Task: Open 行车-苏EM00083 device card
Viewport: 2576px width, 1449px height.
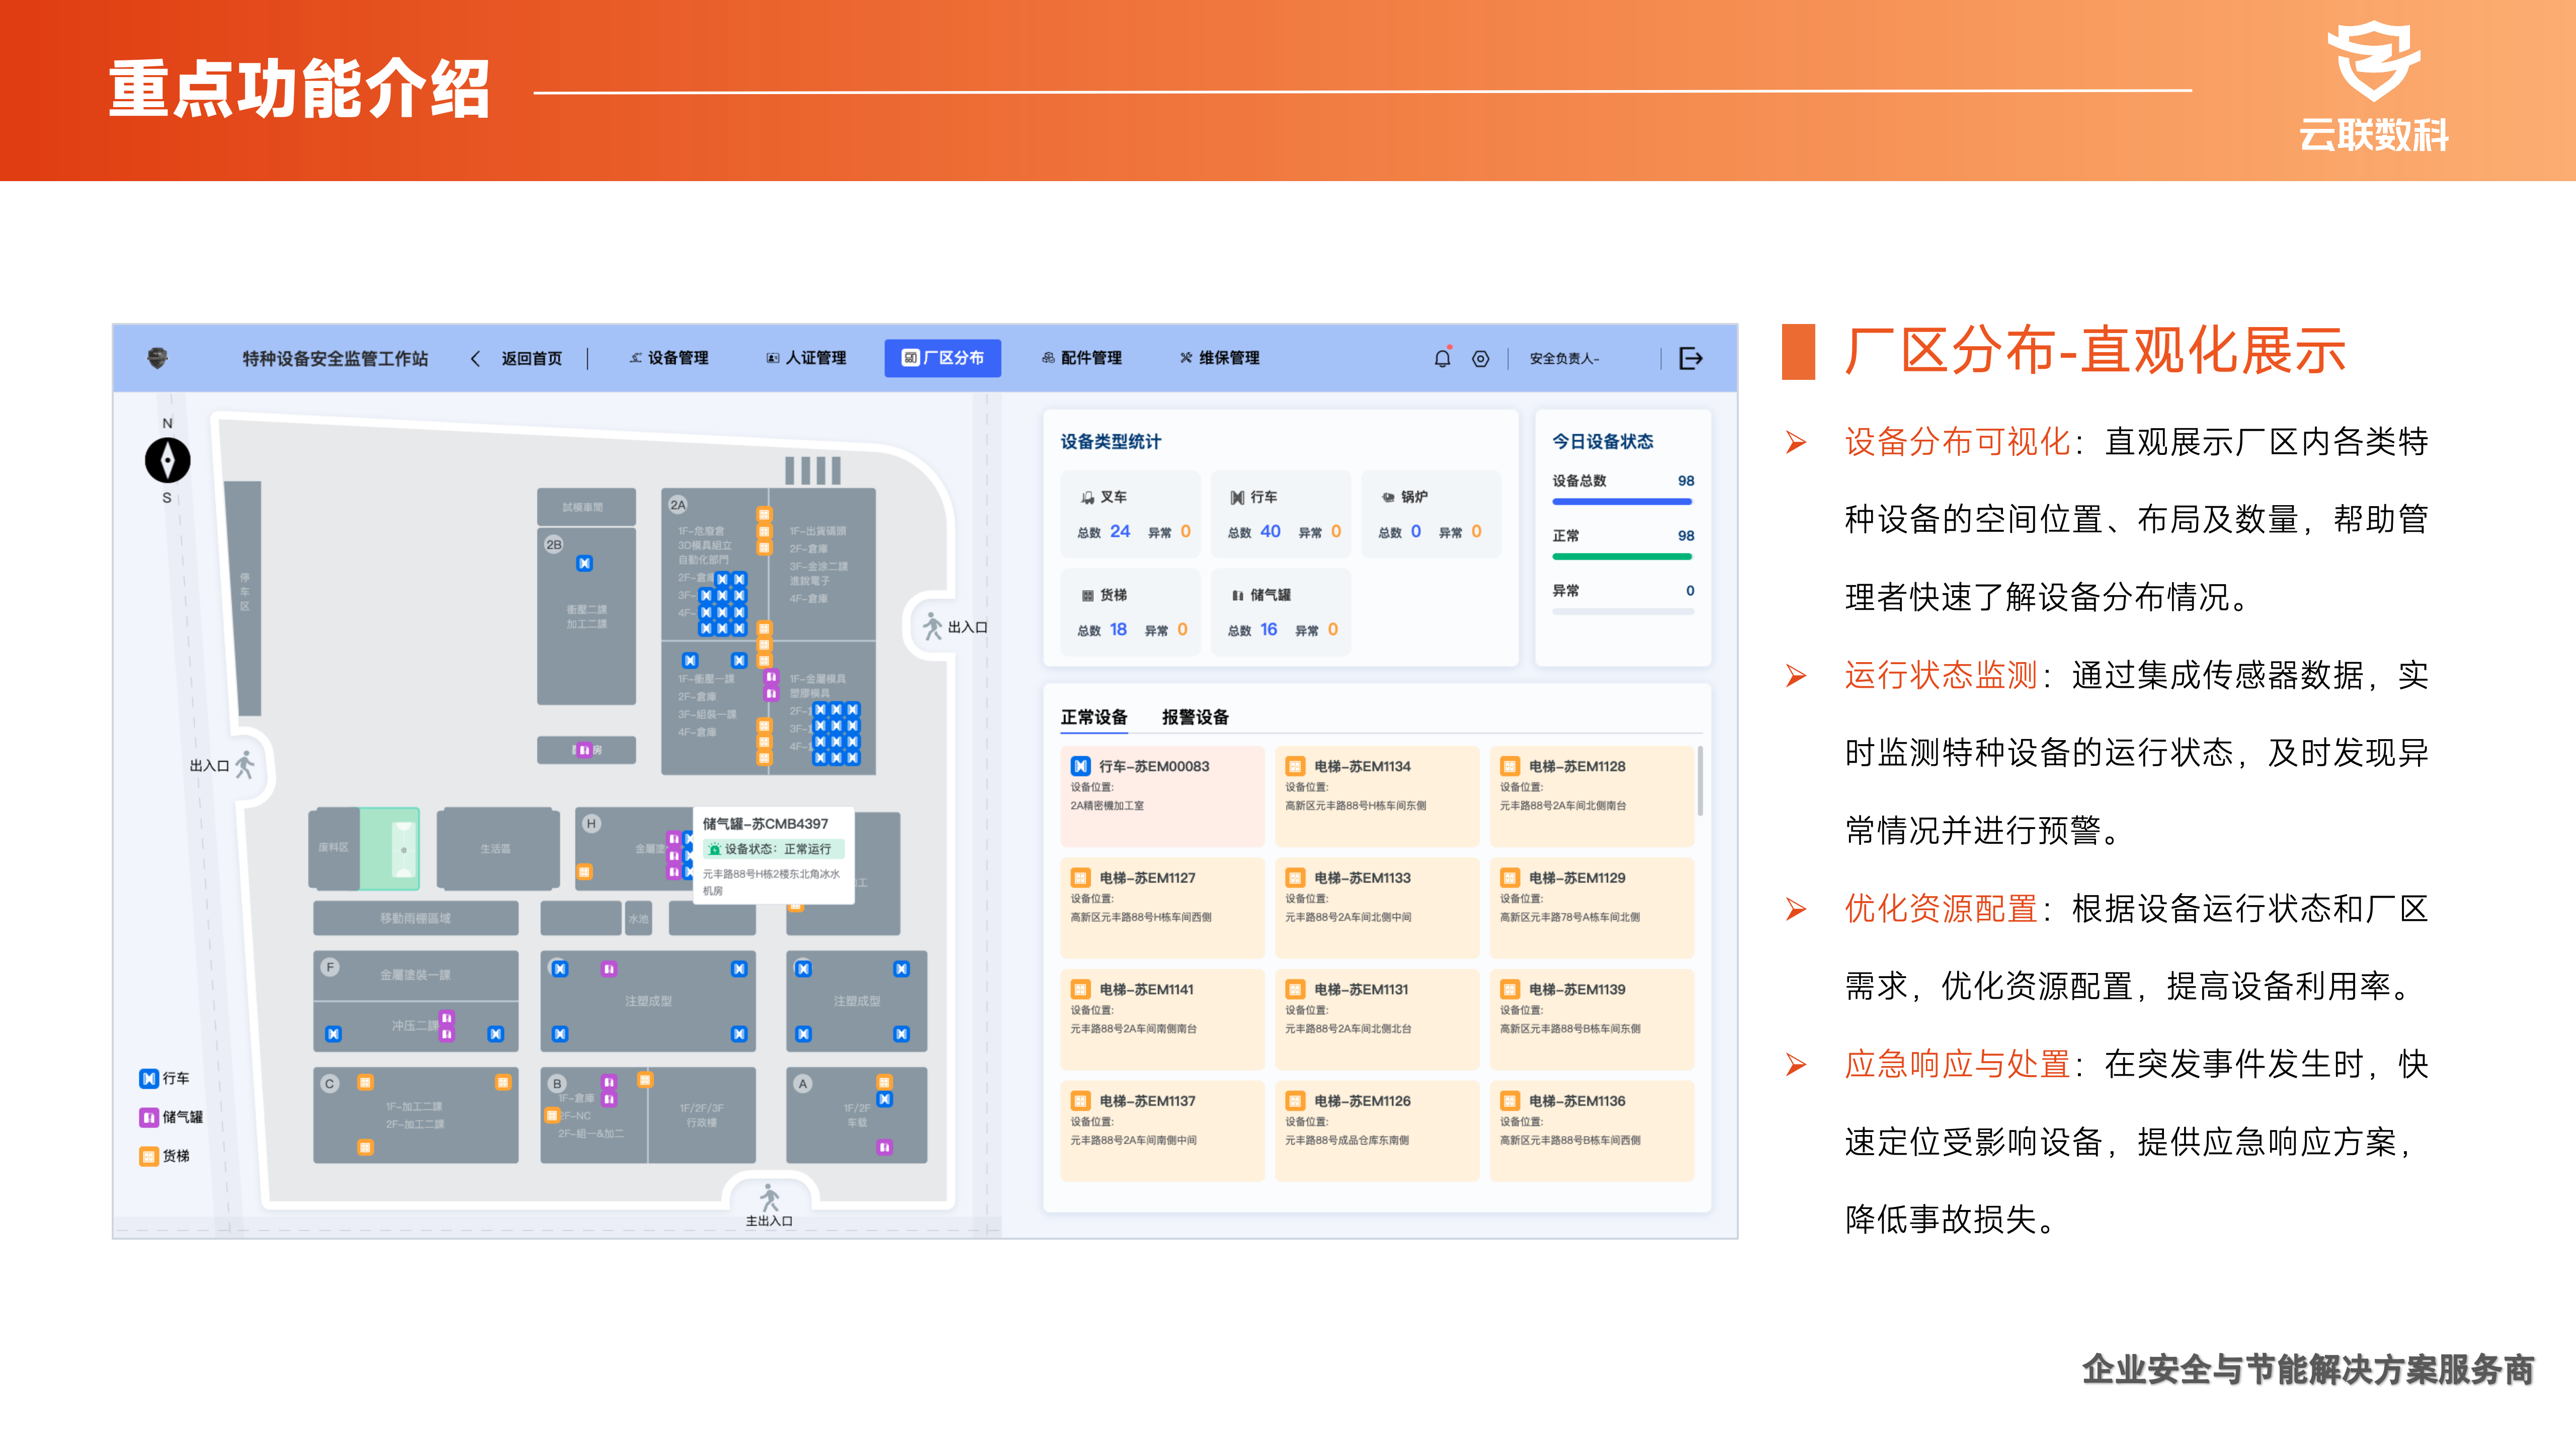Action: click(1162, 795)
